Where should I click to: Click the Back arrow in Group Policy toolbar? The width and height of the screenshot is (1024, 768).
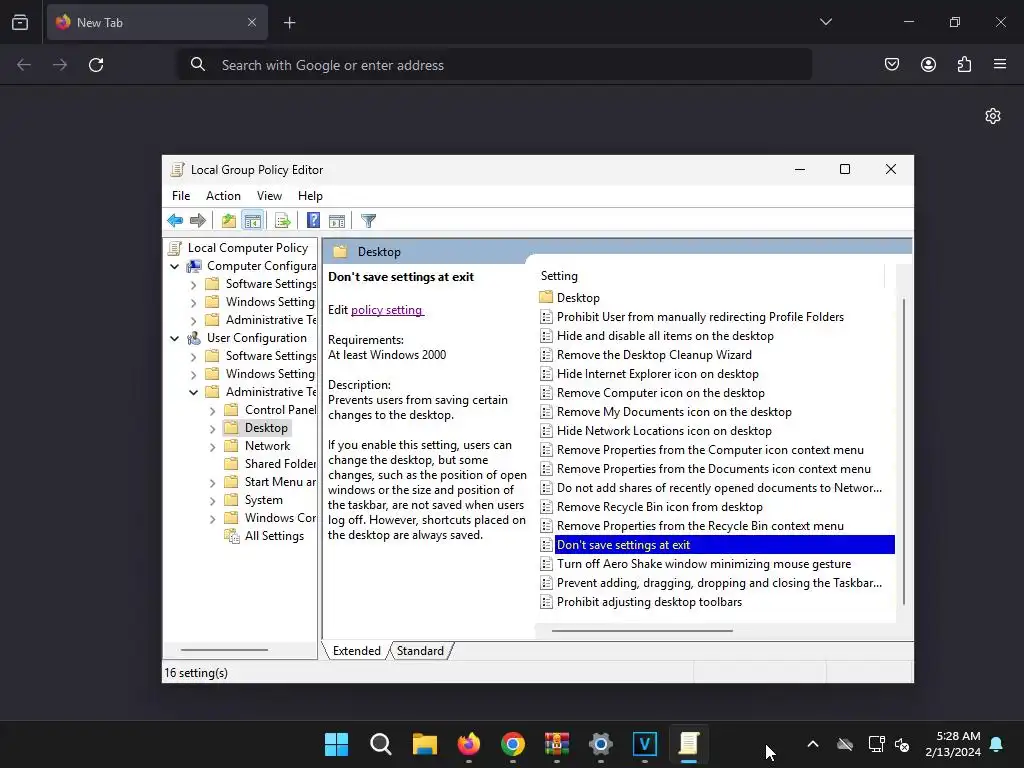[x=175, y=221]
